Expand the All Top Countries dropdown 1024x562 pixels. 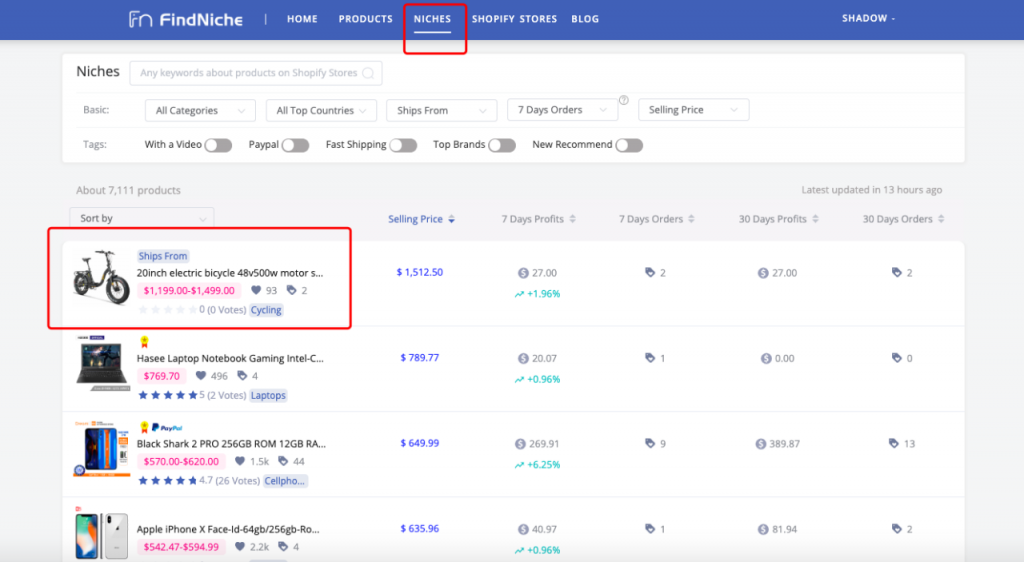321,110
